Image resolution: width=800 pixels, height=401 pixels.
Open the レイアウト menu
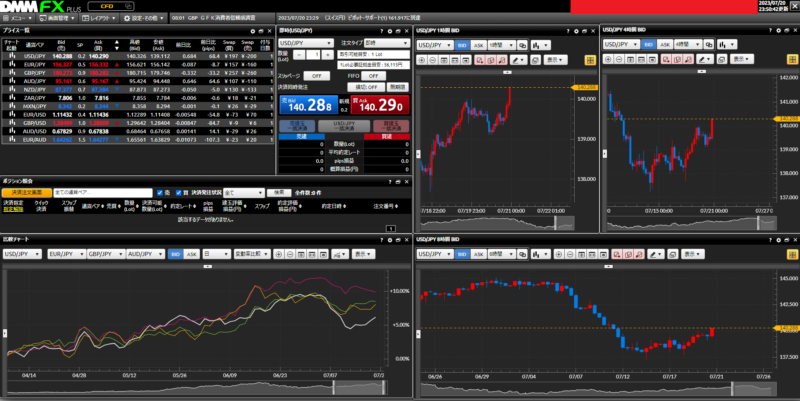(98, 18)
